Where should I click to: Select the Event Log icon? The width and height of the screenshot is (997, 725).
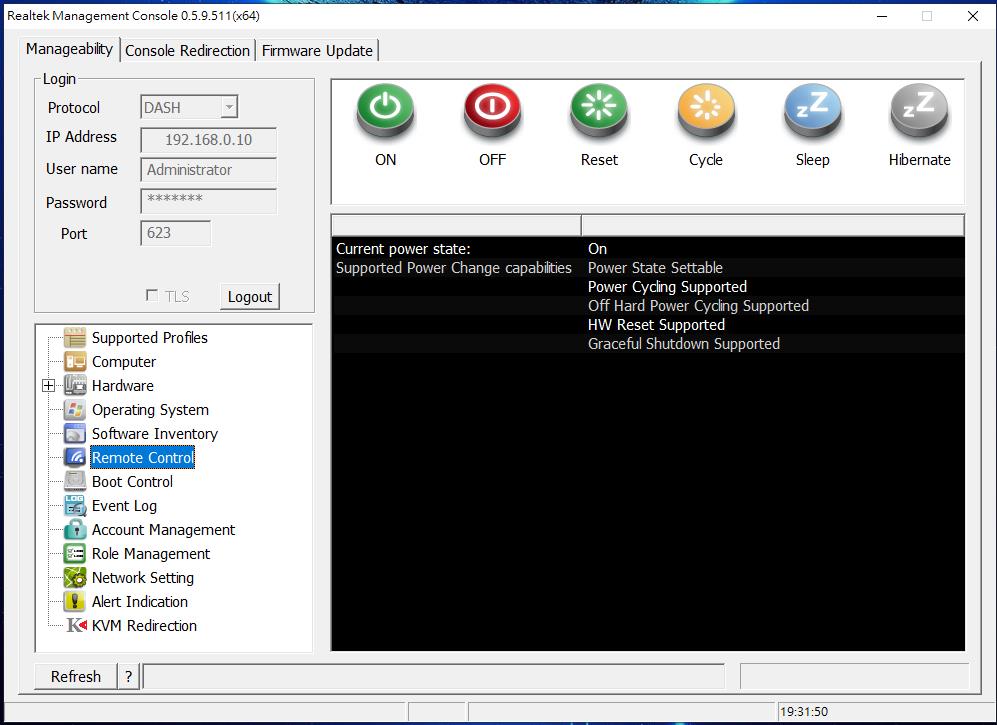click(75, 506)
